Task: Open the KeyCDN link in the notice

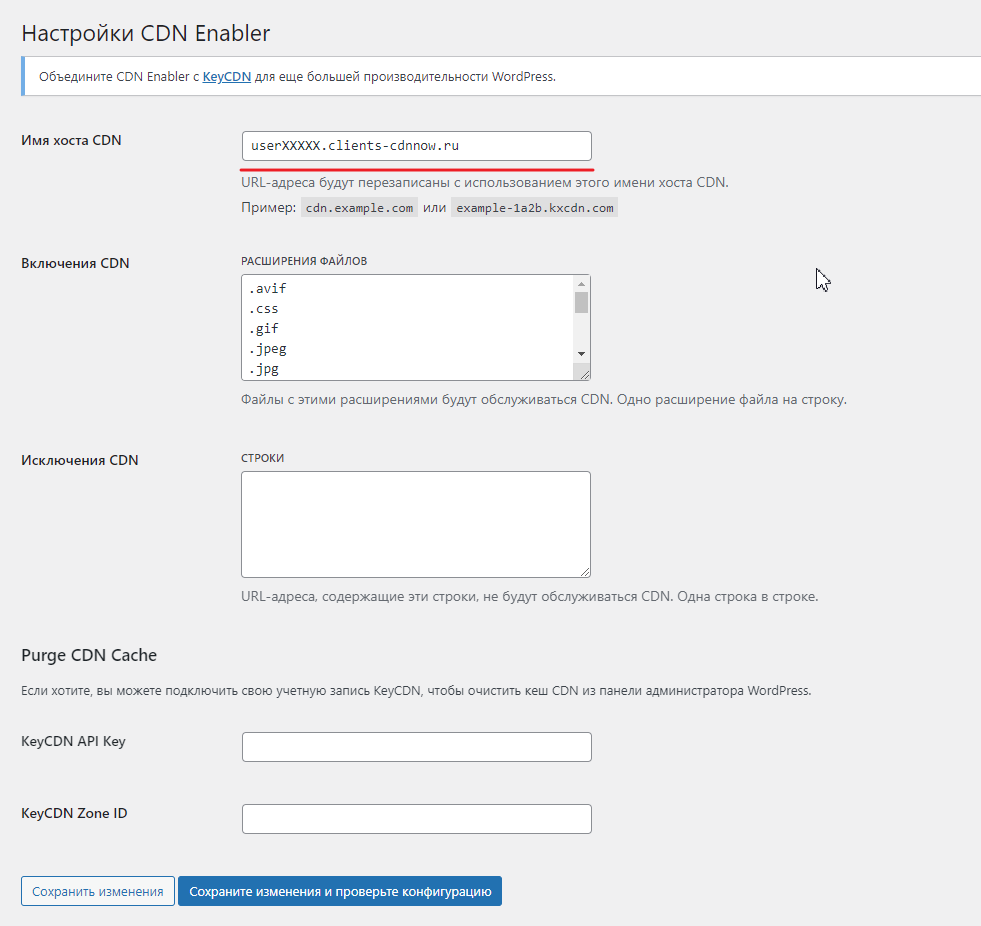Action: [x=227, y=76]
